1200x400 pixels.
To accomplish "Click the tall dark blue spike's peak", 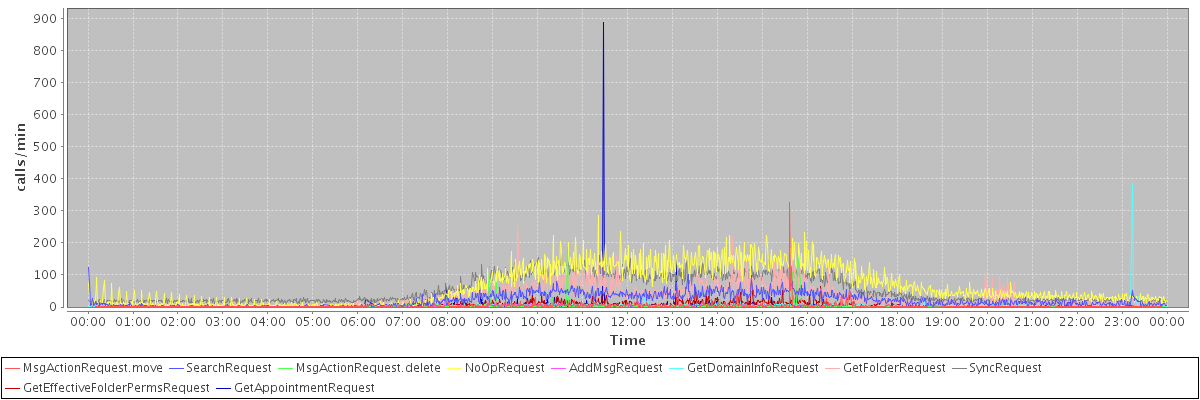I will (x=603, y=23).
